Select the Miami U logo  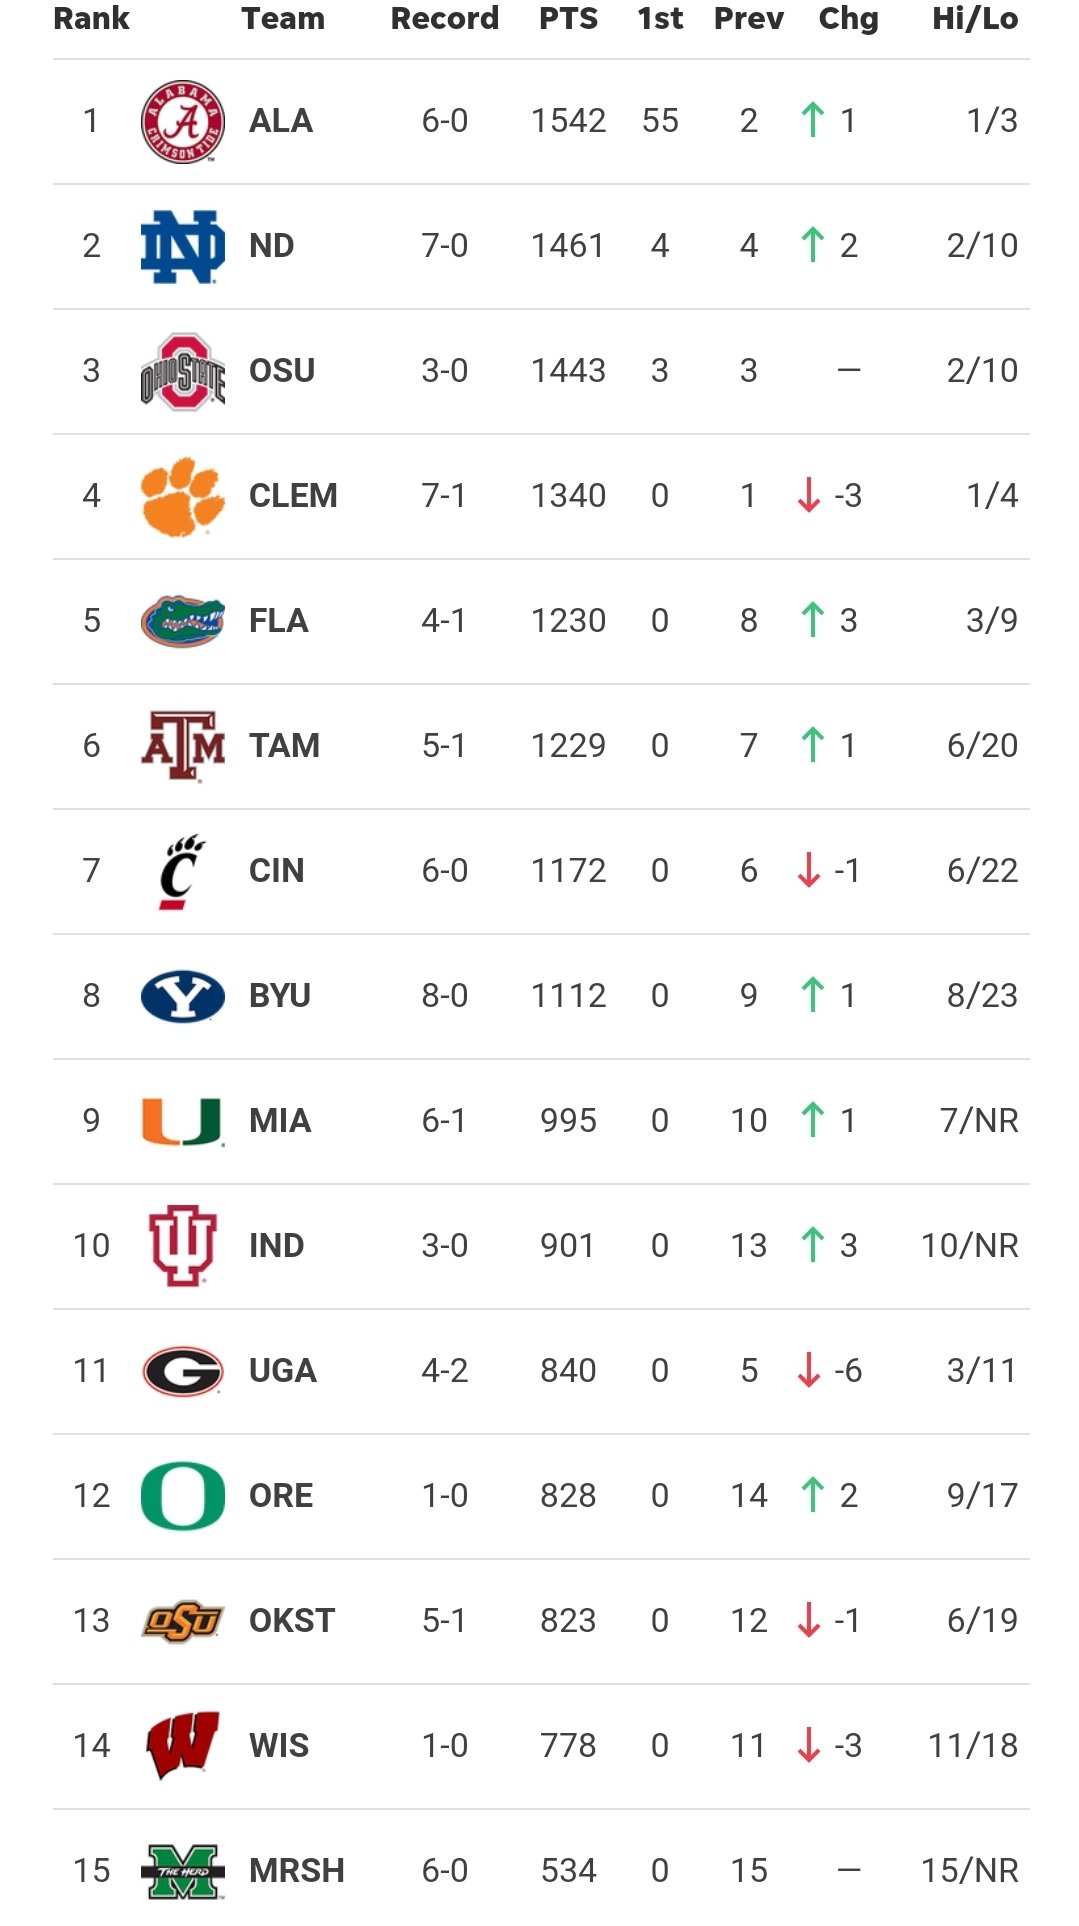(x=182, y=1121)
